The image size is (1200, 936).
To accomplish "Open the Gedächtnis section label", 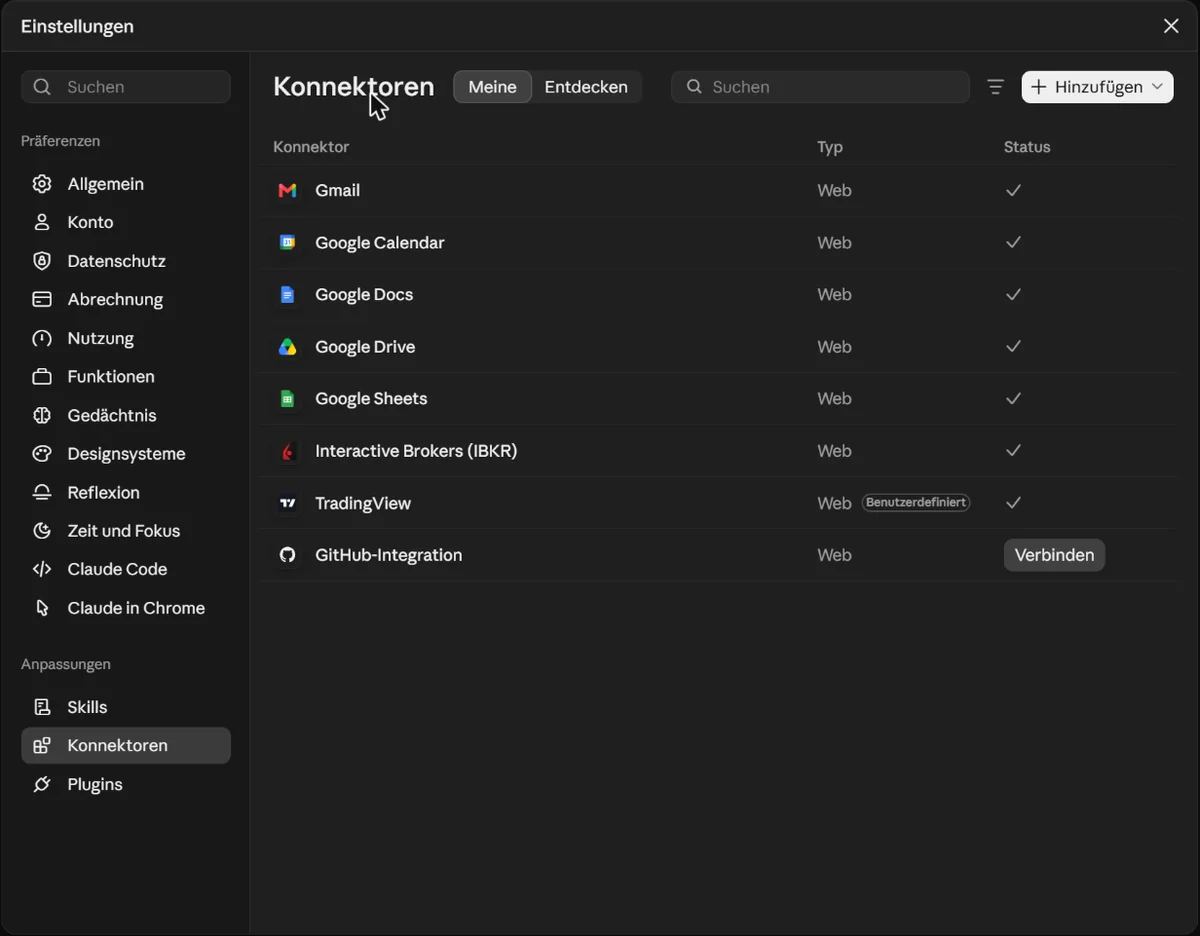I will pyautogui.click(x=112, y=415).
